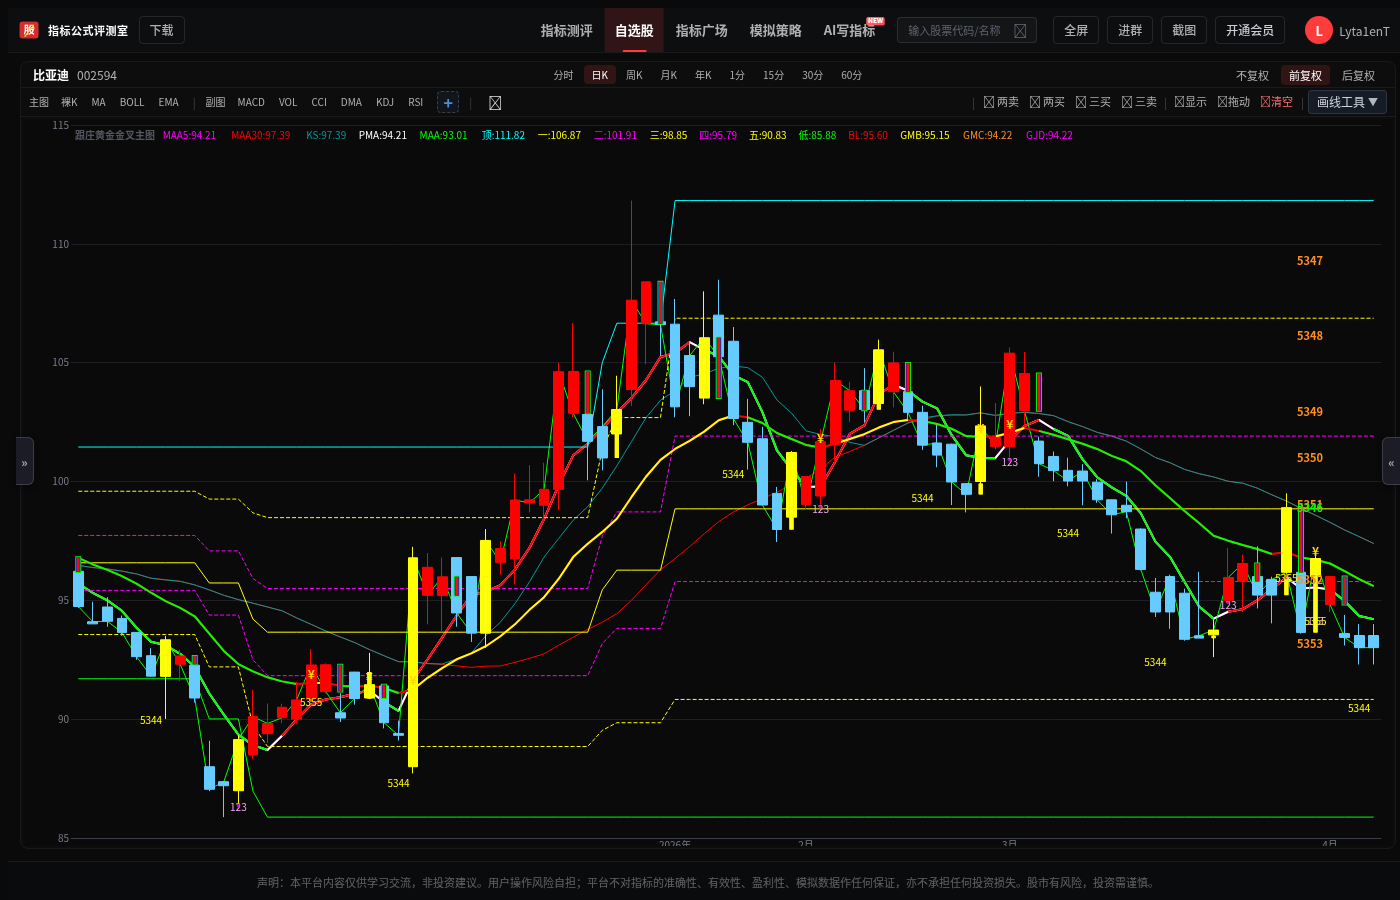
Task: Click the KS:97.39 legend value
Action: pos(326,135)
